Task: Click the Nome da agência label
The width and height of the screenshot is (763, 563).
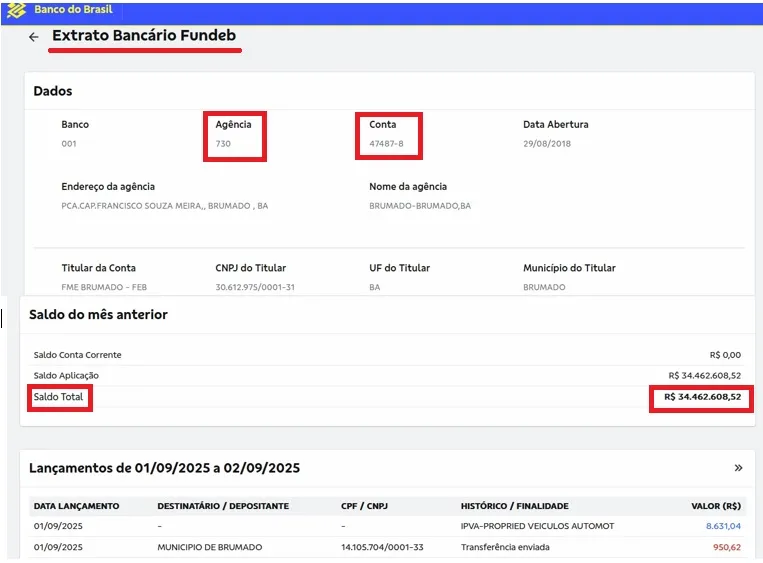Action: pos(408,186)
